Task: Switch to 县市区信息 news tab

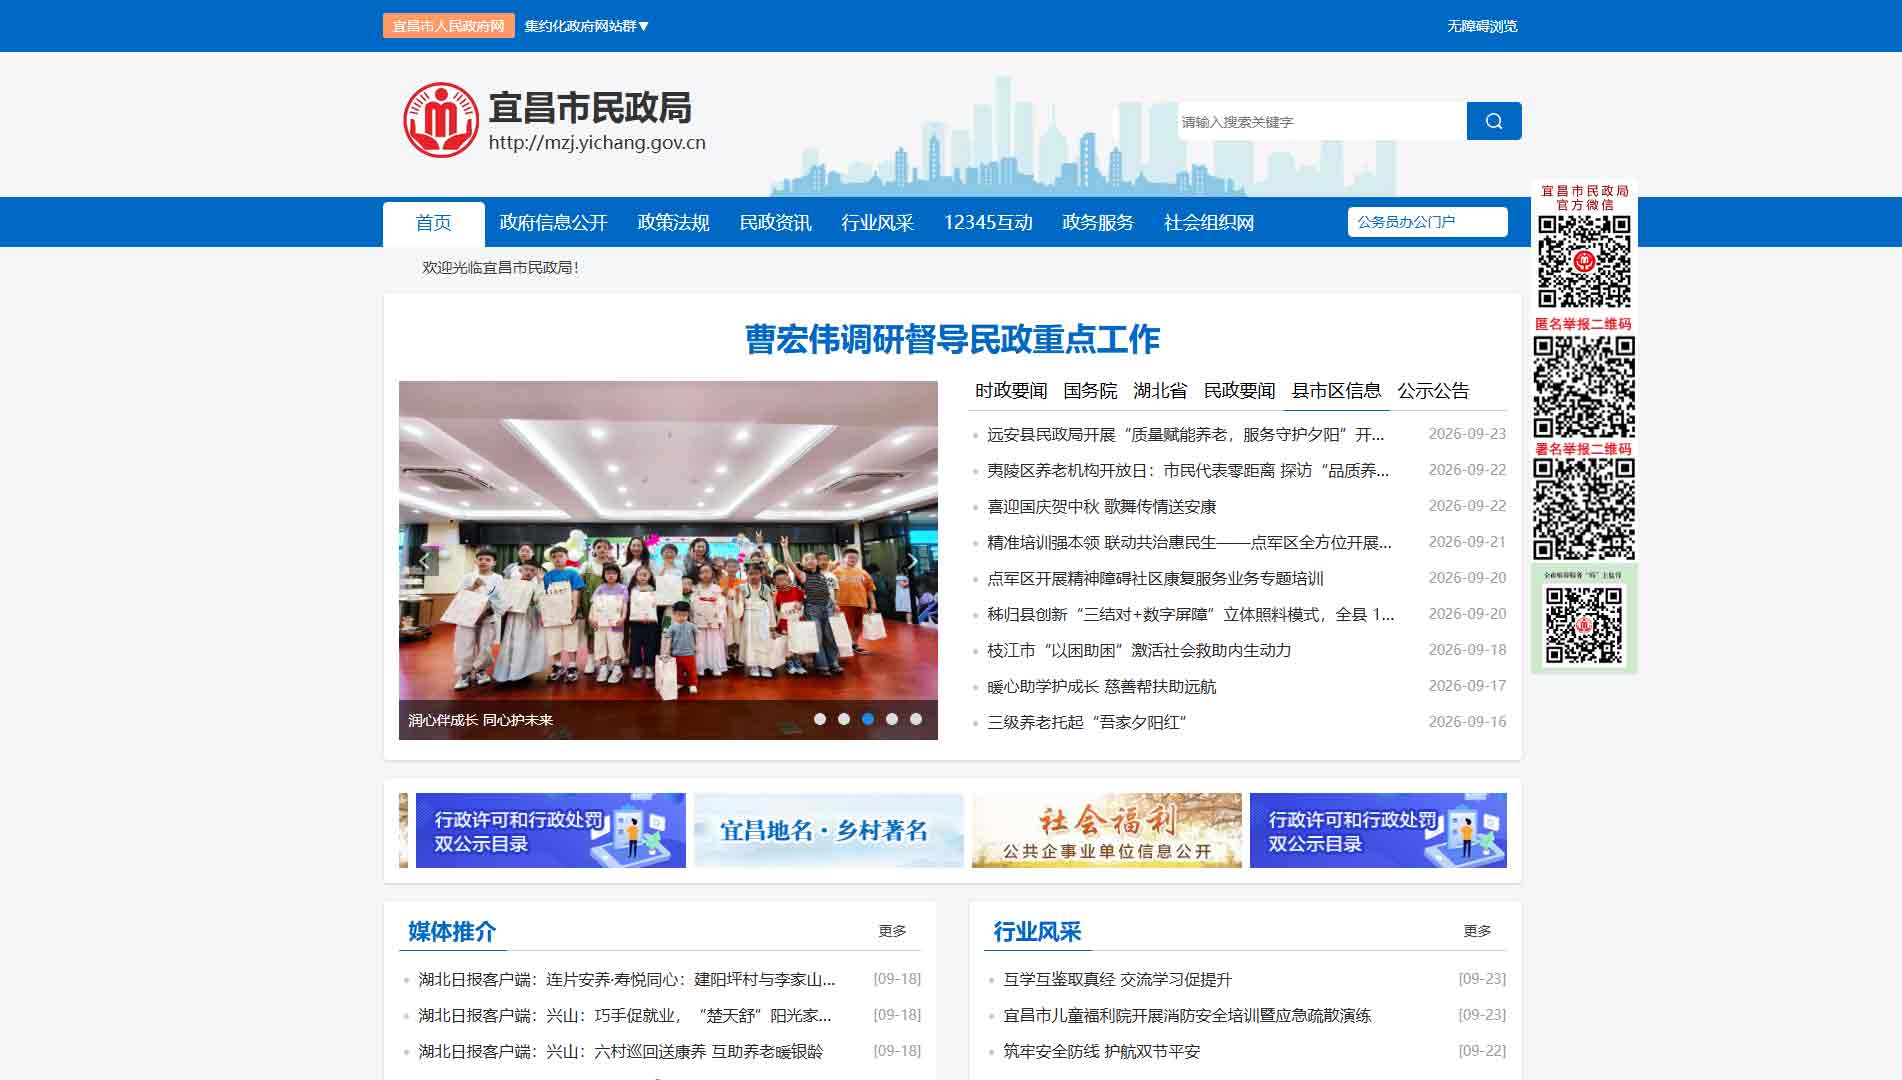Action: [x=1336, y=391]
